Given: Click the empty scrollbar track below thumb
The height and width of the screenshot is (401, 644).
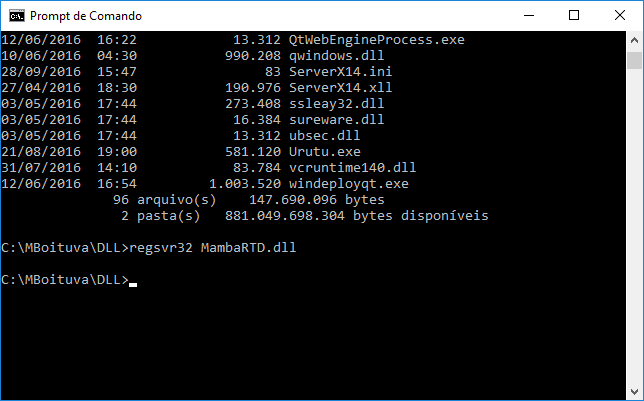Looking at the screenshot, I should click(x=634, y=226).
